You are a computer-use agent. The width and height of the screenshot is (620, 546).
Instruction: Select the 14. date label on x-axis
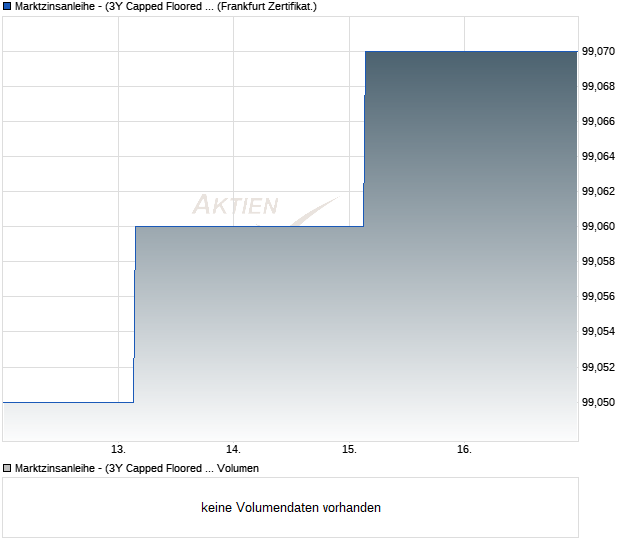(233, 449)
